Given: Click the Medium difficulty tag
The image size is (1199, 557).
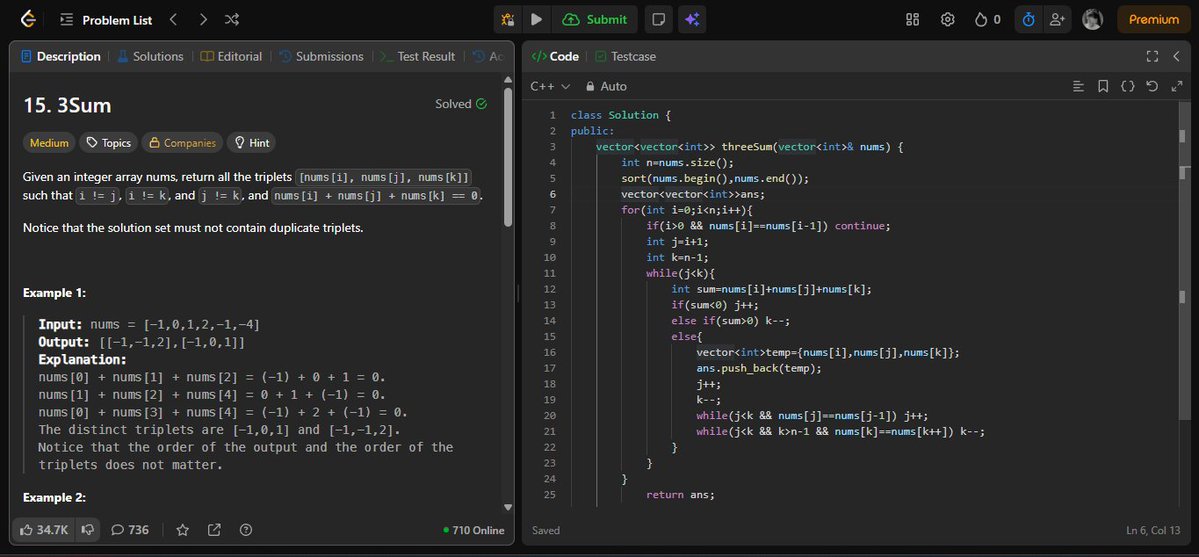Looking at the screenshot, I should 50,142.
